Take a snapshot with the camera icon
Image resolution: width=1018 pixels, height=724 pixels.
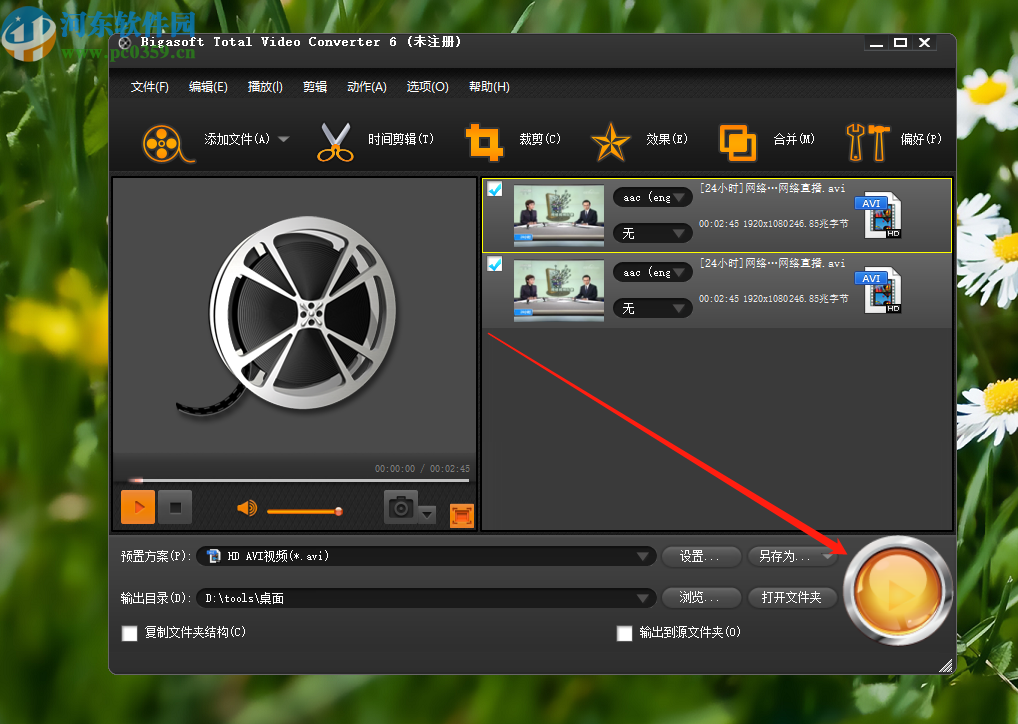[x=400, y=507]
